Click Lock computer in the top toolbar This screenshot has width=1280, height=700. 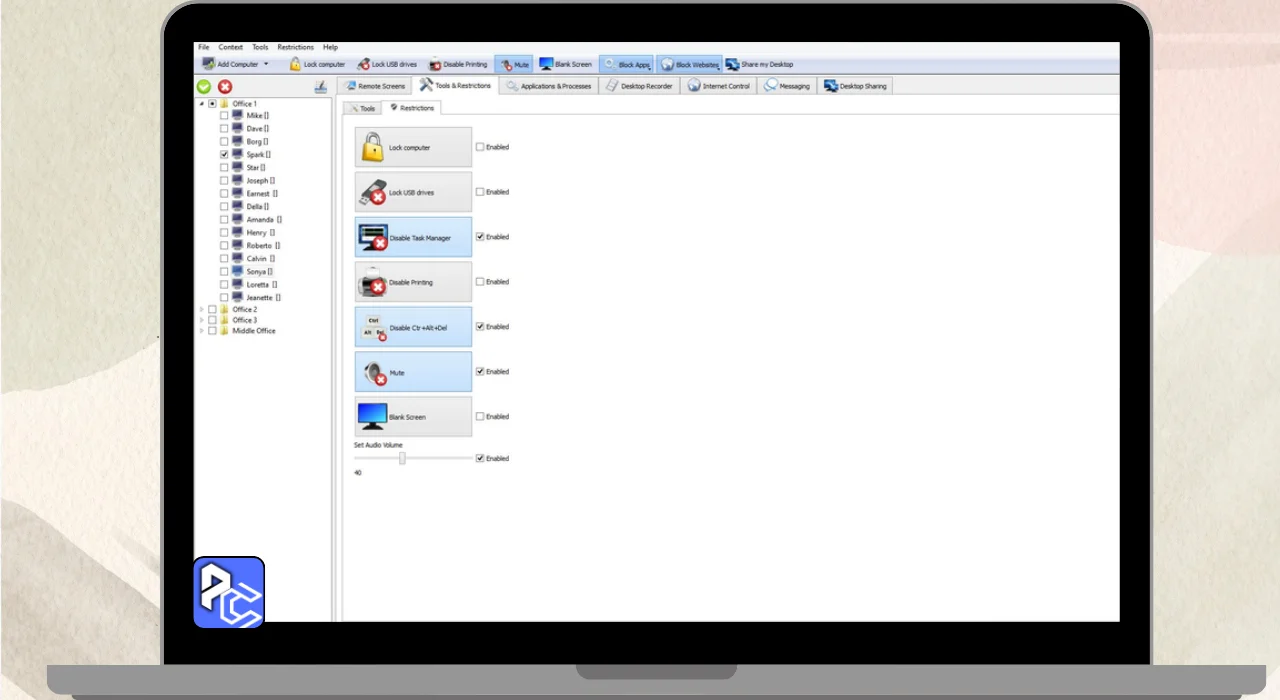pyautogui.click(x=317, y=64)
